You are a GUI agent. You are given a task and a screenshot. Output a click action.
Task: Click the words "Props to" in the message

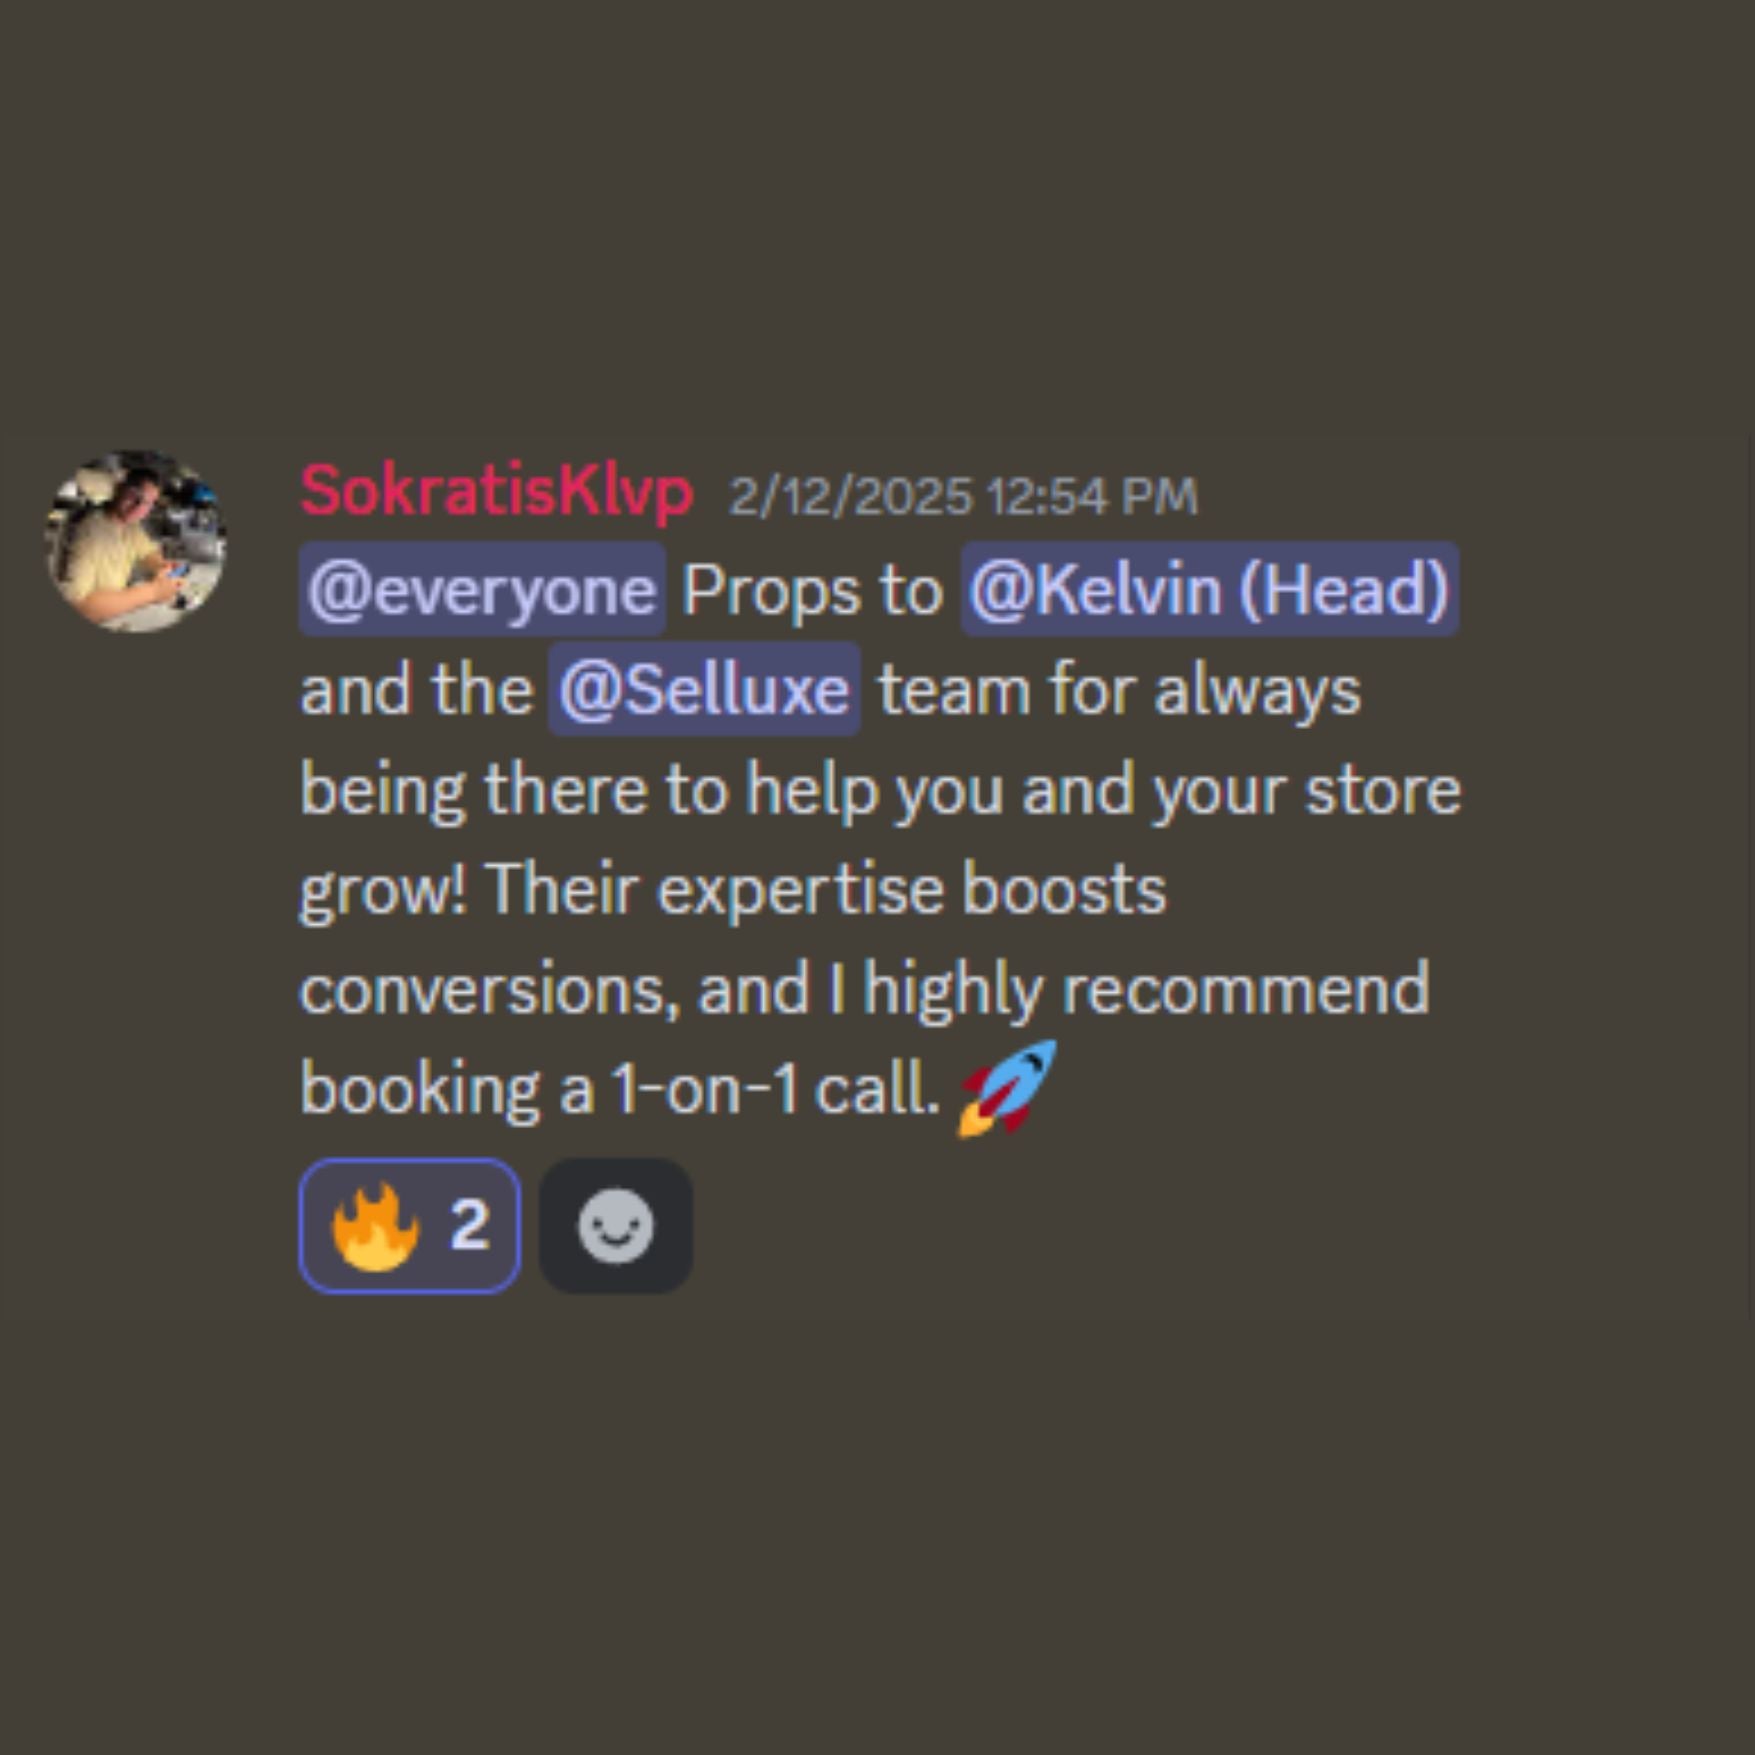tap(812, 590)
